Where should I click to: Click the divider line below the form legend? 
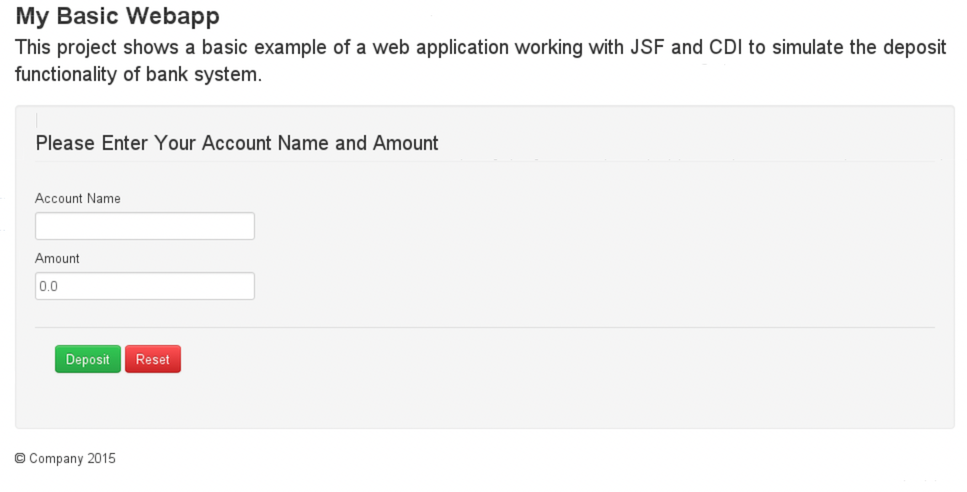[x=484, y=161]
